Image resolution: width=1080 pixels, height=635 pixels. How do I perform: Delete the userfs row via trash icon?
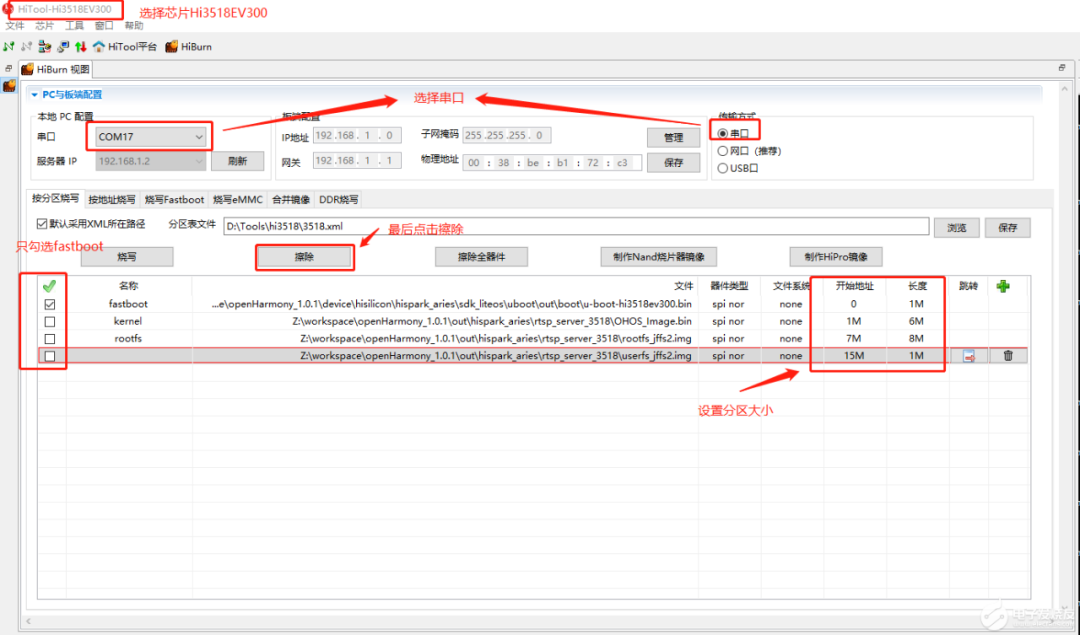[1008, 355]
